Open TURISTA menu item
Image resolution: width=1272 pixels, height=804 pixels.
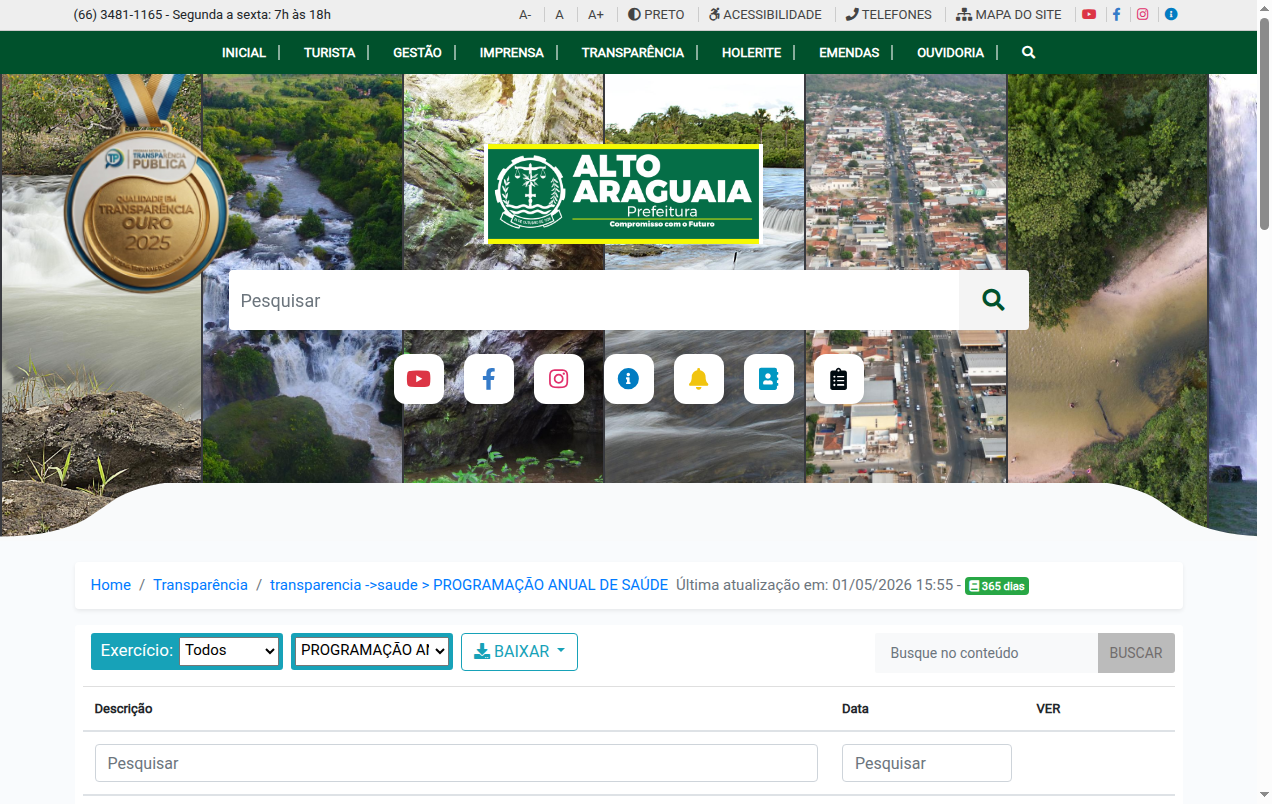[x=329, y=52]
